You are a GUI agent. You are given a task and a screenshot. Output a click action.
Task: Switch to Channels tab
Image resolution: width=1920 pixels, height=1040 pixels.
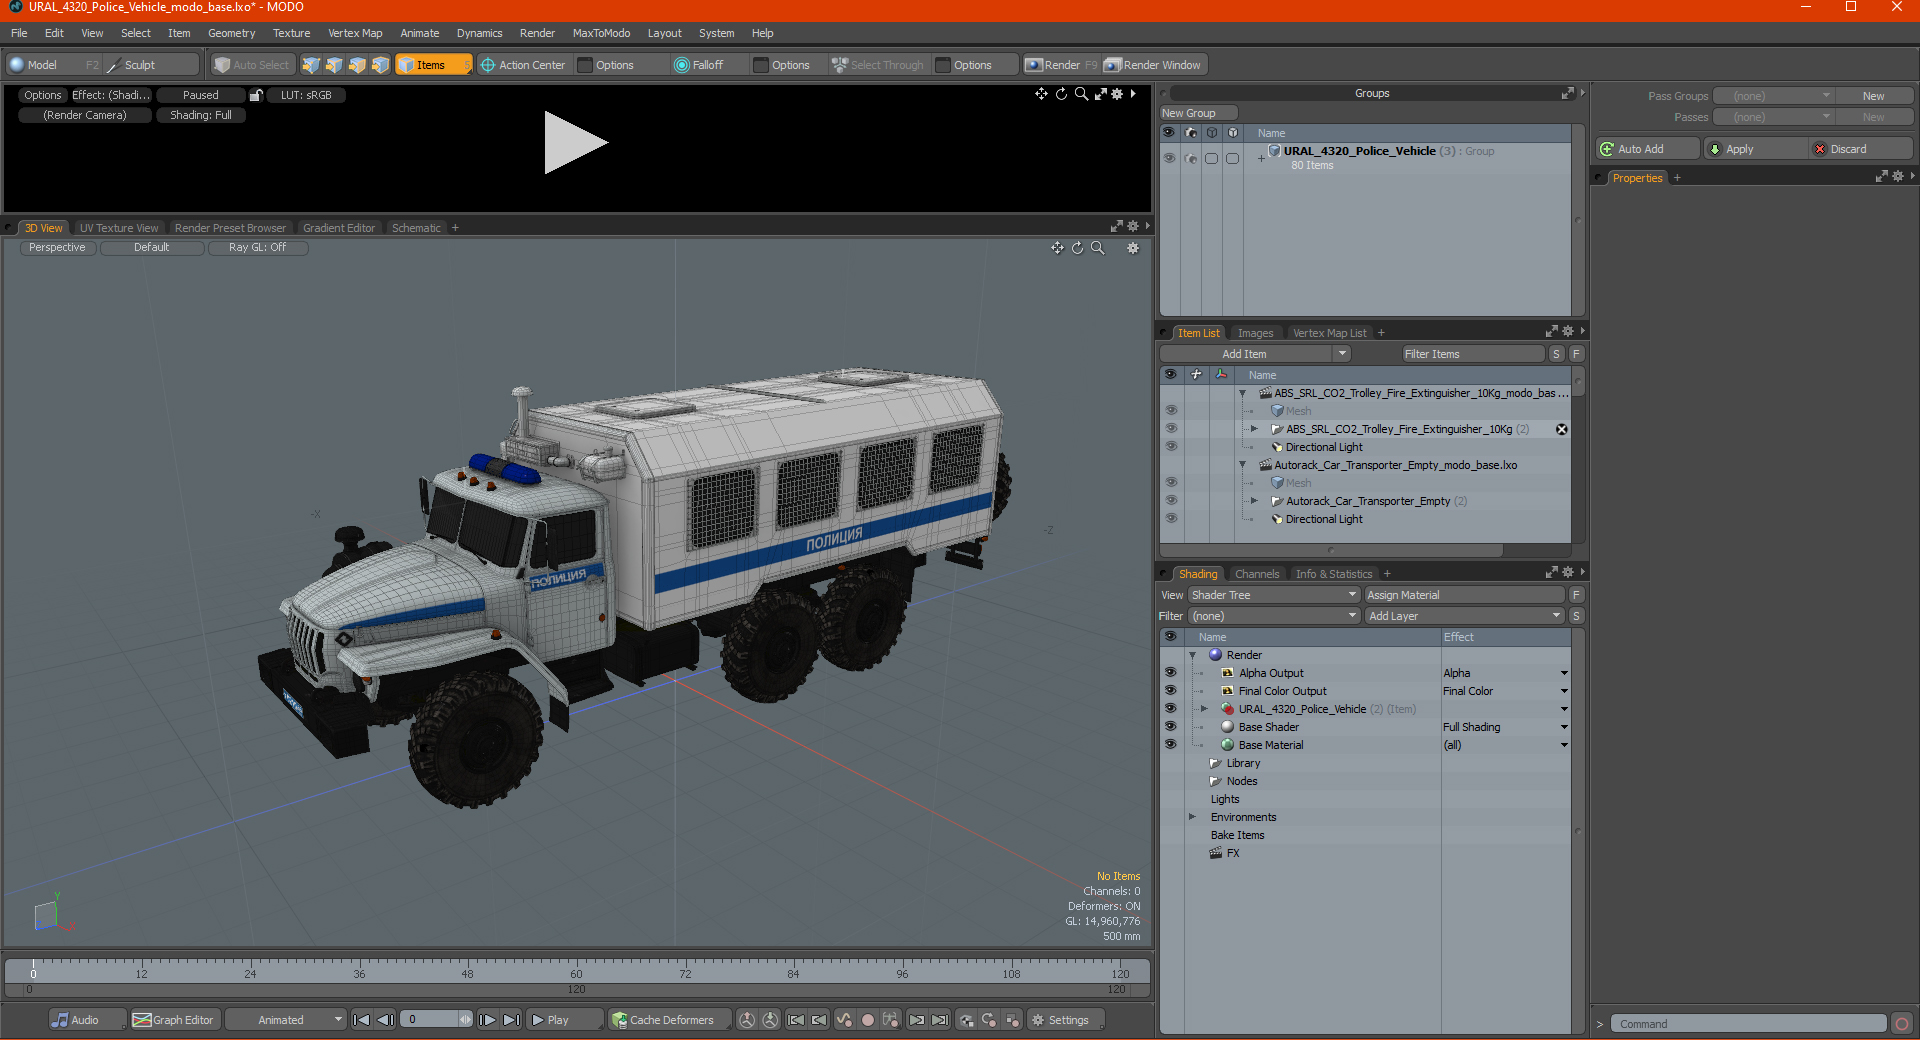tap(1257, 574)
